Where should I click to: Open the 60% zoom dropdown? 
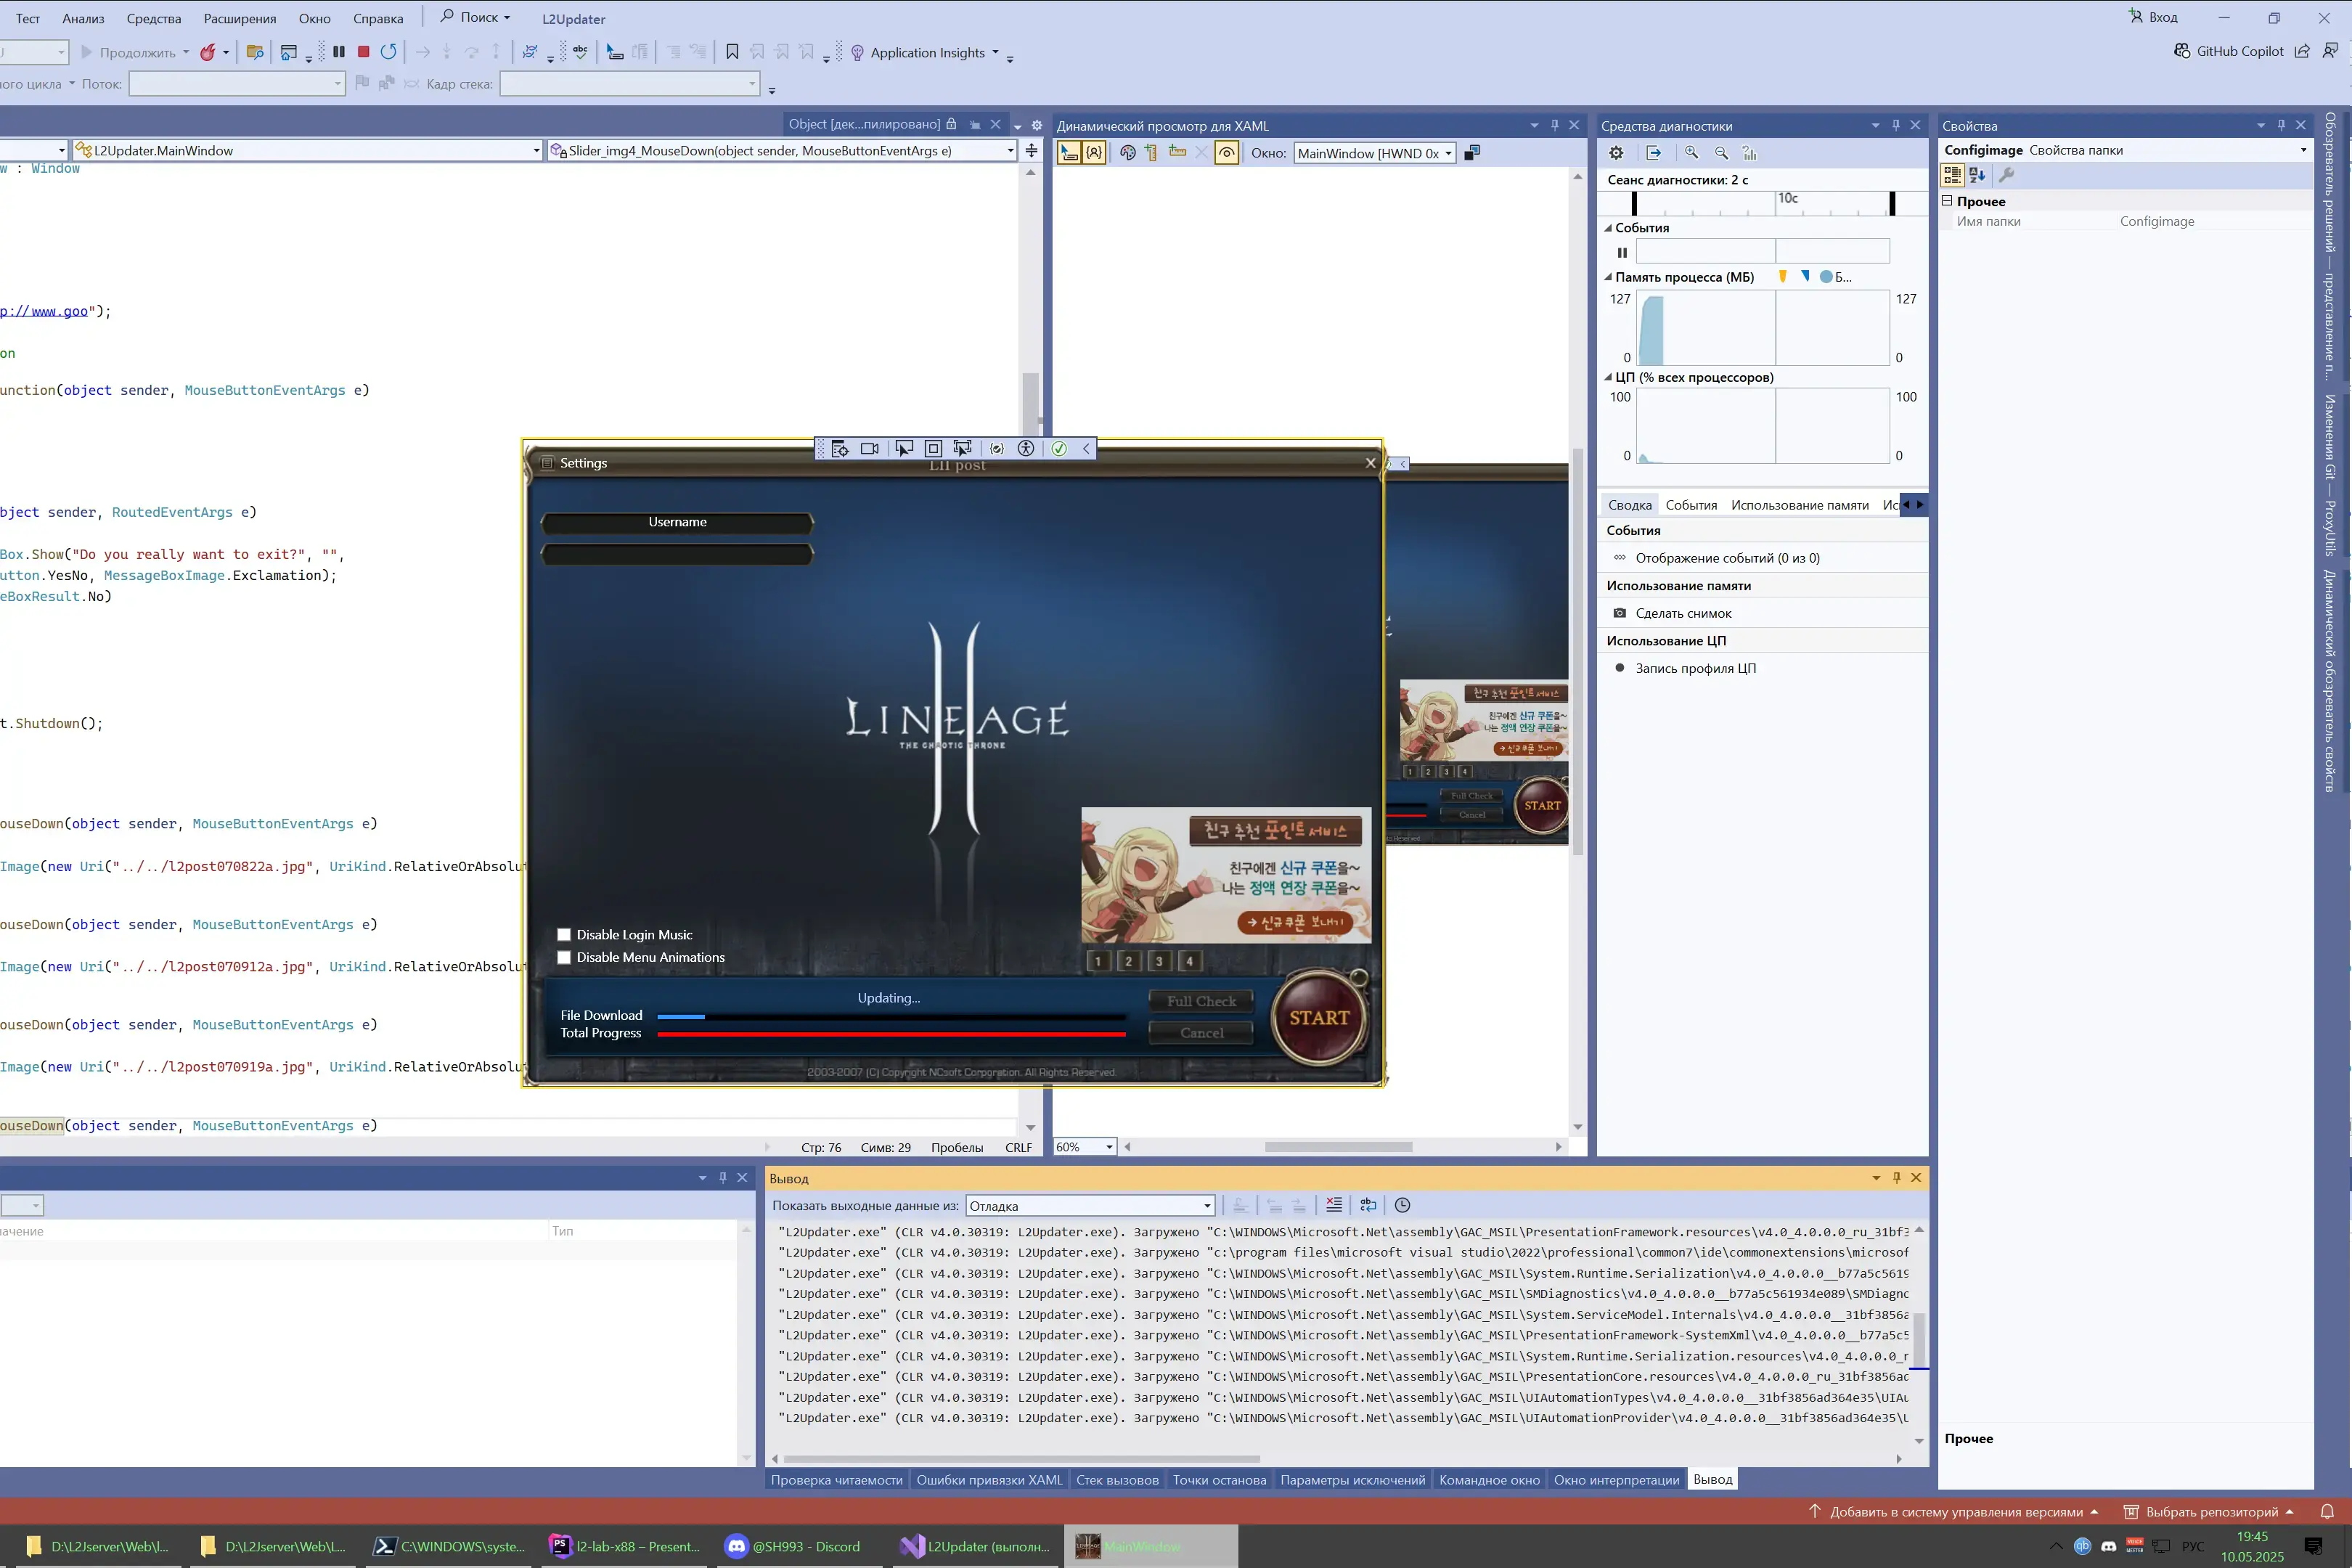pyautogui.click(x=1085, y=1147)
